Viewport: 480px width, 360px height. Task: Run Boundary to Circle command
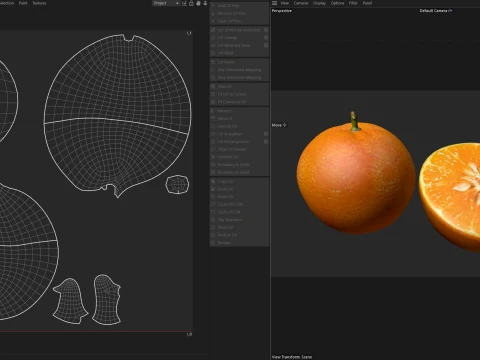pos(239,165)
